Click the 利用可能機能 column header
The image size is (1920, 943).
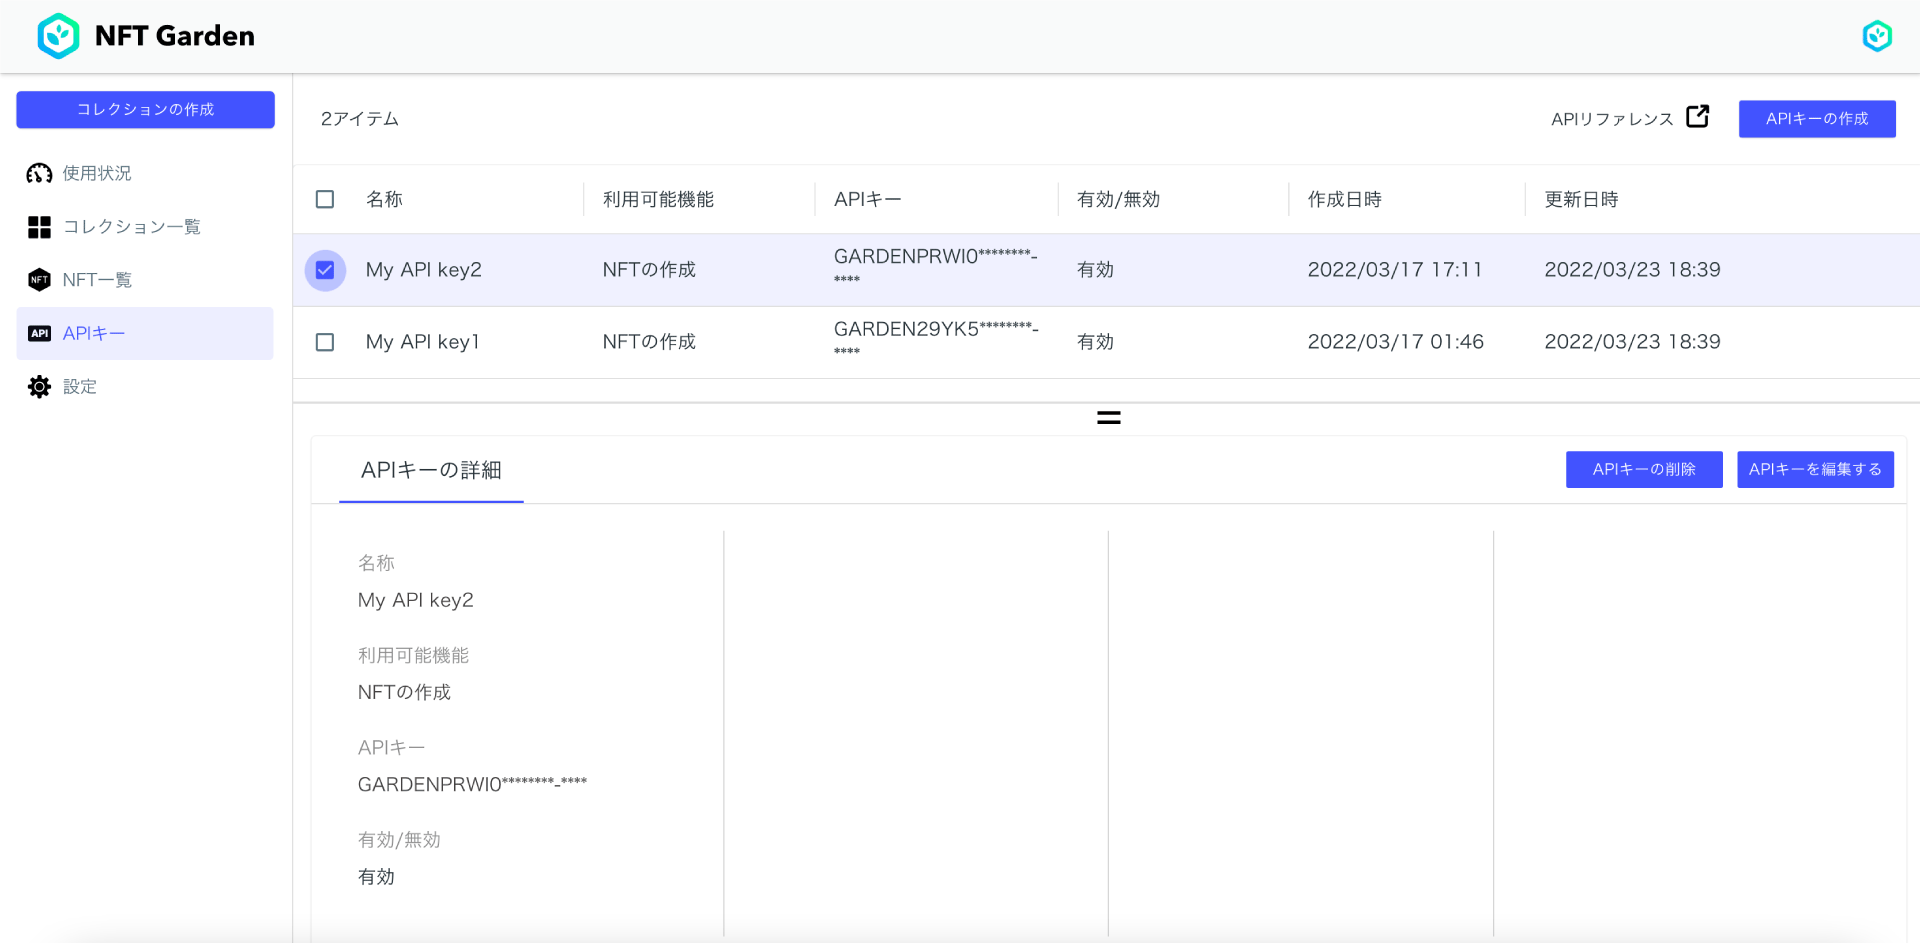(658, 199)
